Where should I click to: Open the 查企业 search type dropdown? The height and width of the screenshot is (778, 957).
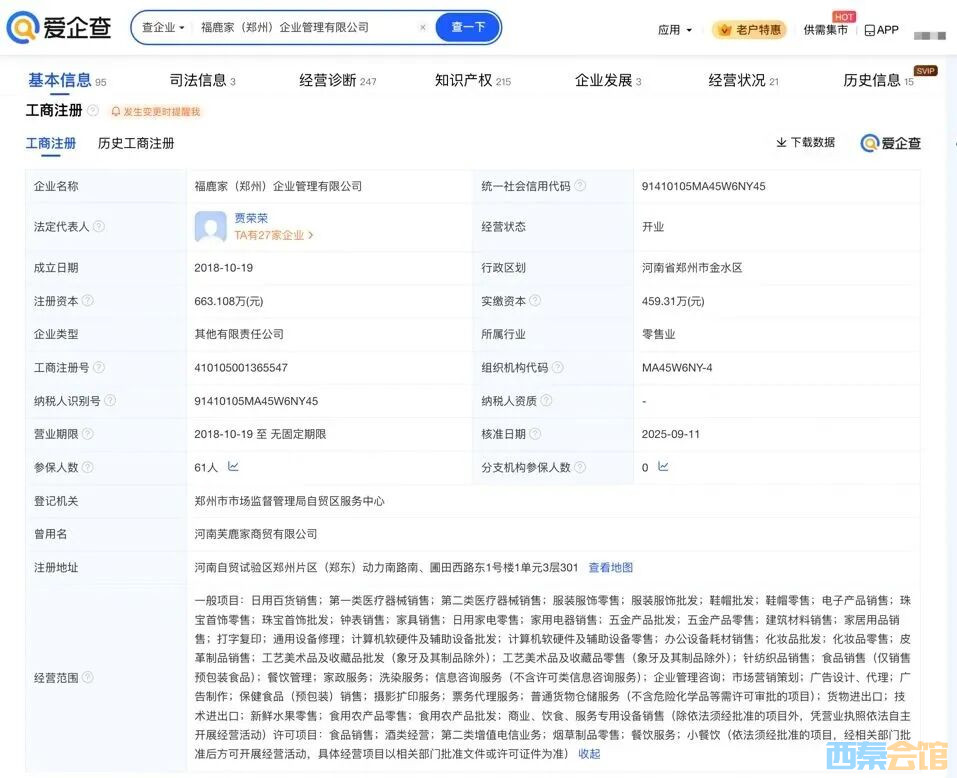tap(163, 28)
